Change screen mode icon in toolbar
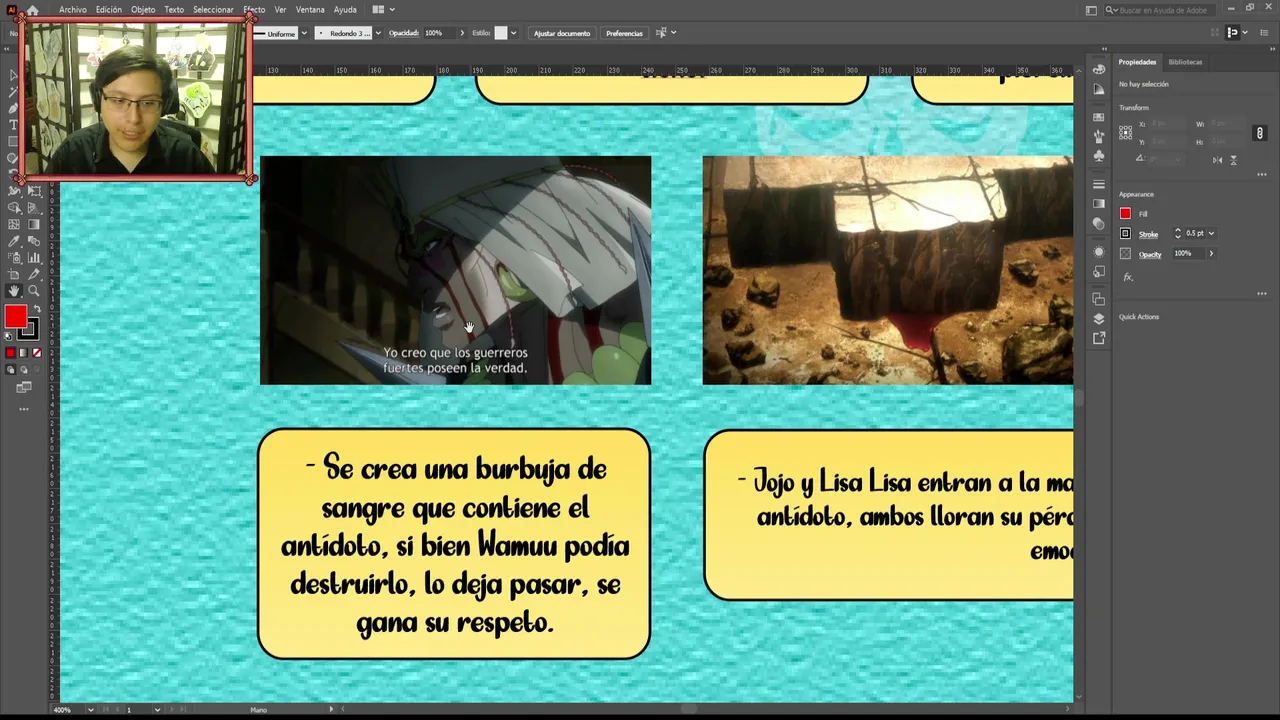This screenshot has width=1280, height=720. click(x=24, y=388)
